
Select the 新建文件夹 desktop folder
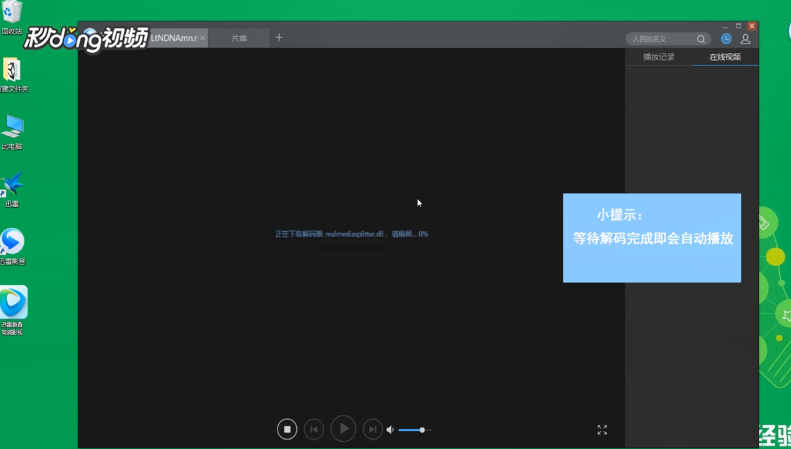(x=13, y=75)
